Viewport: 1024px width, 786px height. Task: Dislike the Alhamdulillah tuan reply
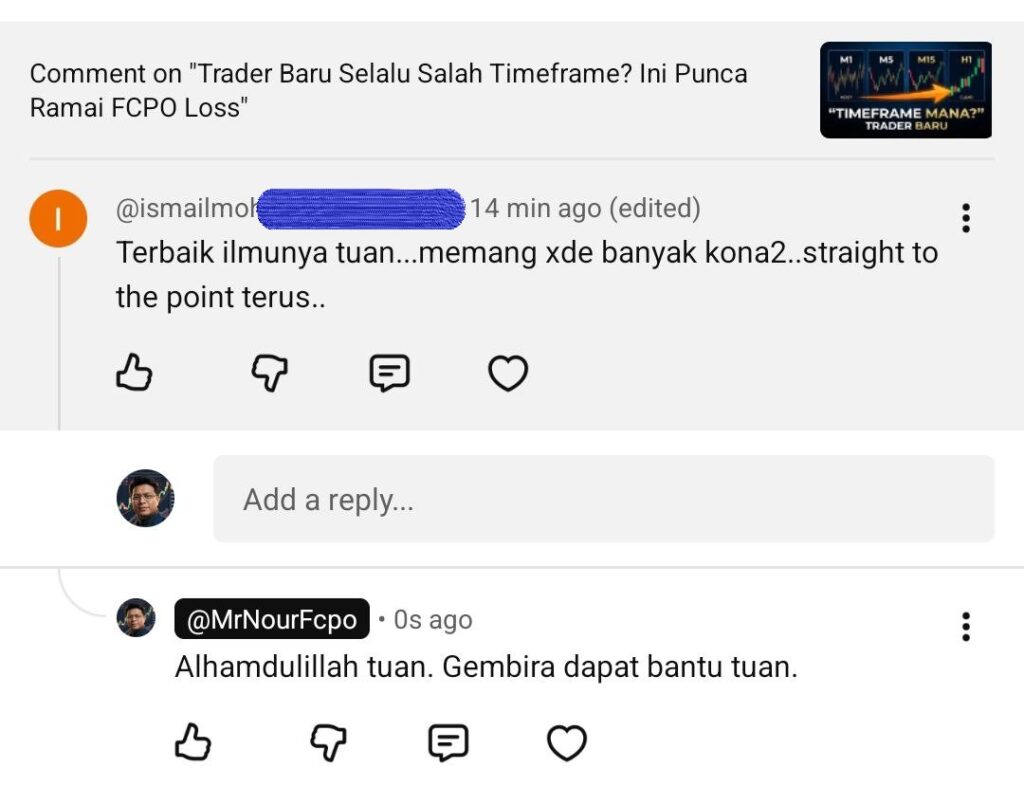point(327,743)
